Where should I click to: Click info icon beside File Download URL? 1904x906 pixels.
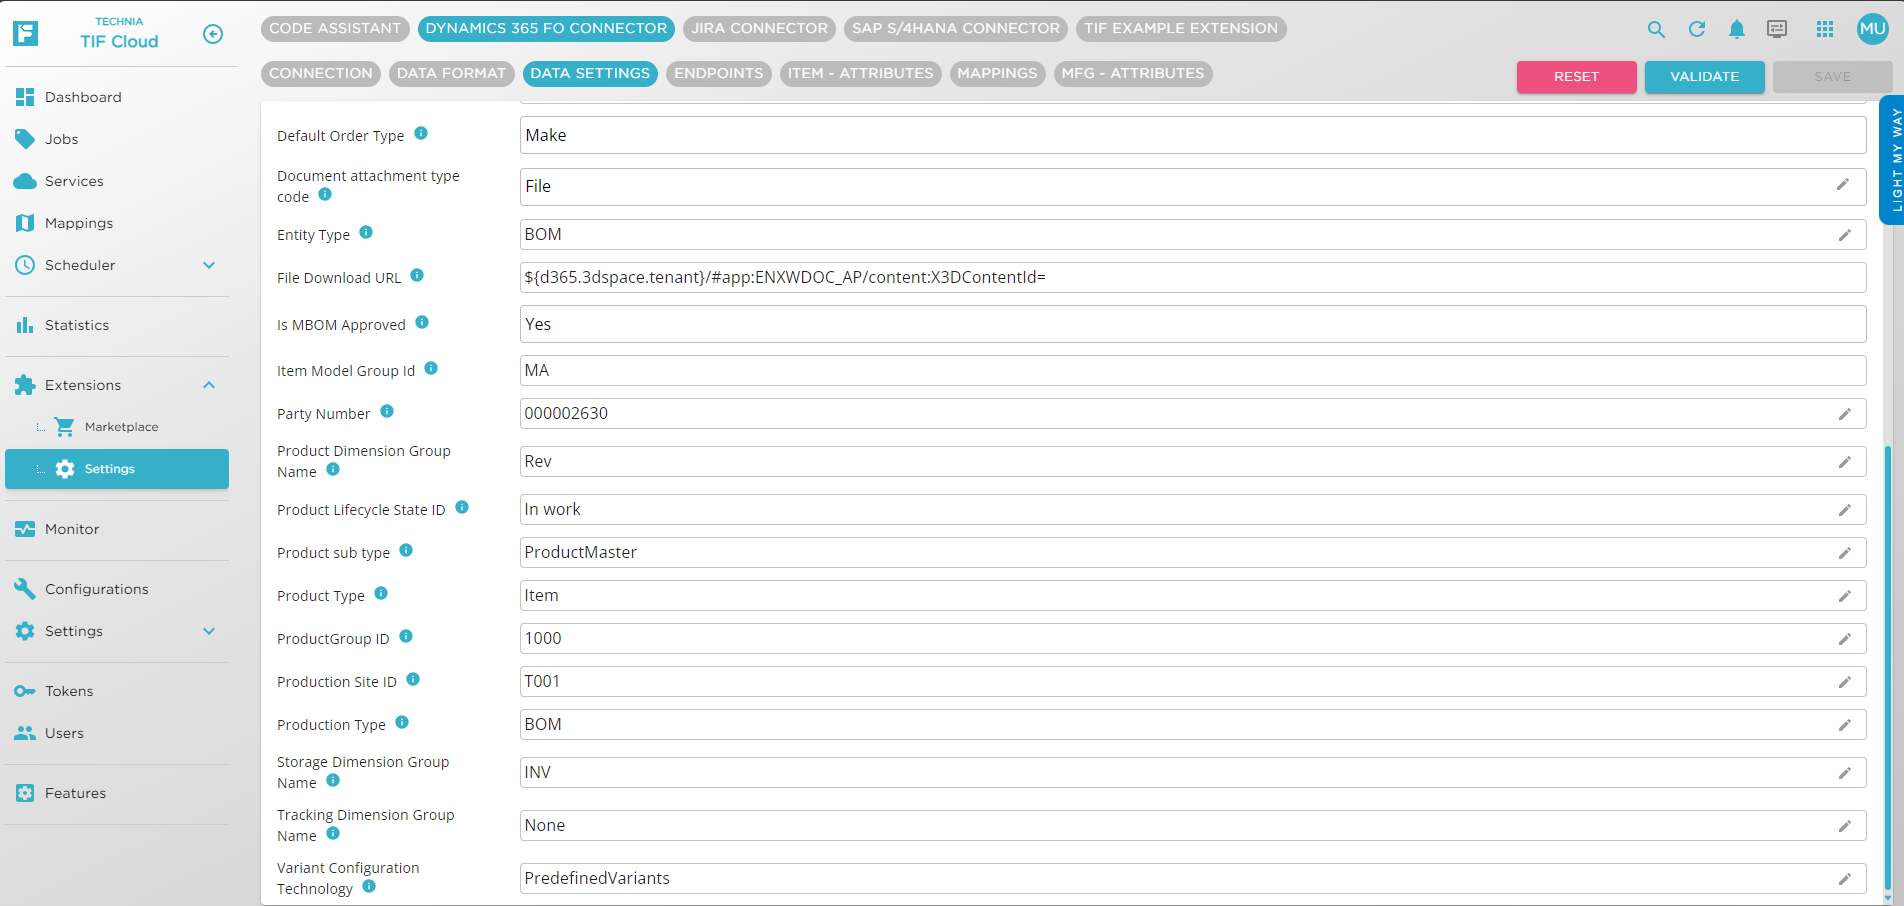coord(417,276)
